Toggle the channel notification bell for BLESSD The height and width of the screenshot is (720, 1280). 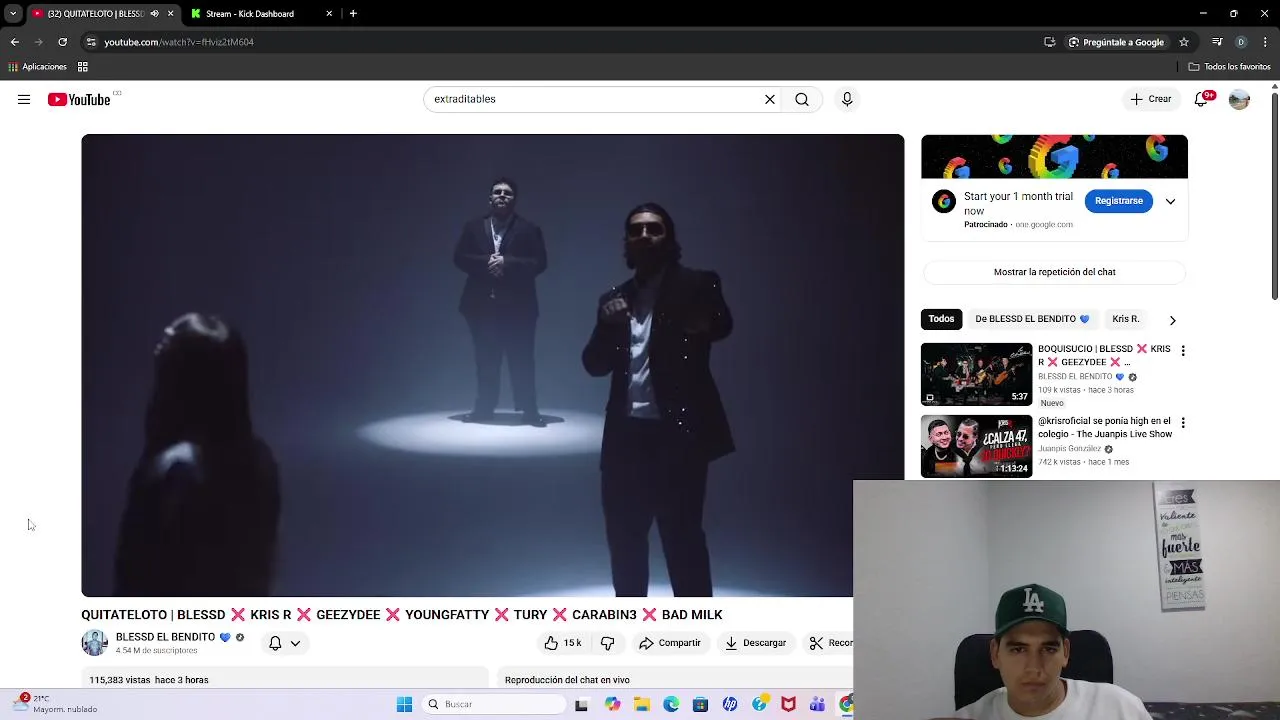[284, 643]
